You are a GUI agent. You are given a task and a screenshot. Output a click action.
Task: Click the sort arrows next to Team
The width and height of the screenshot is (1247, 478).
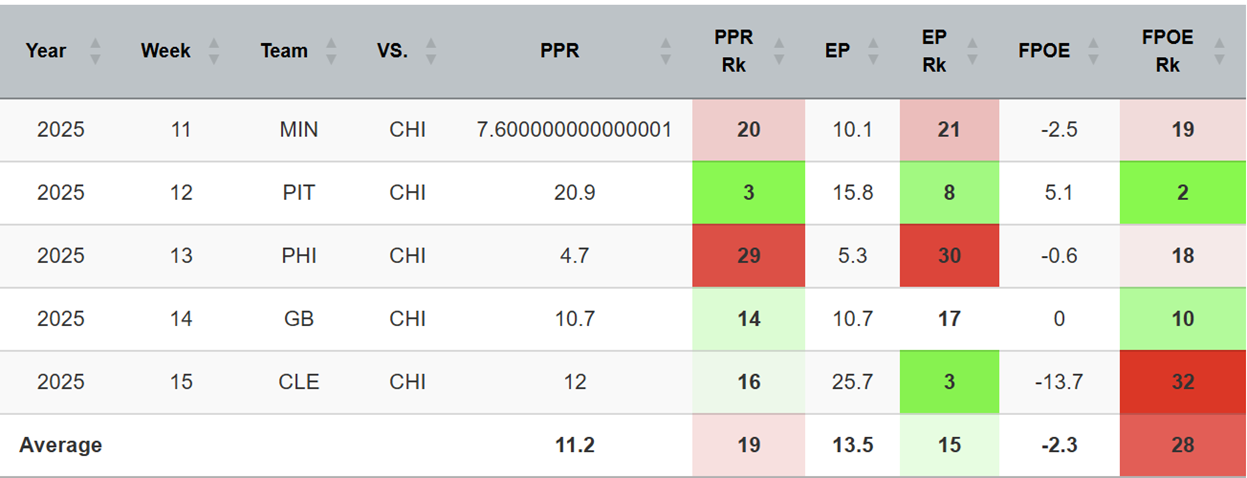(332, 51)
